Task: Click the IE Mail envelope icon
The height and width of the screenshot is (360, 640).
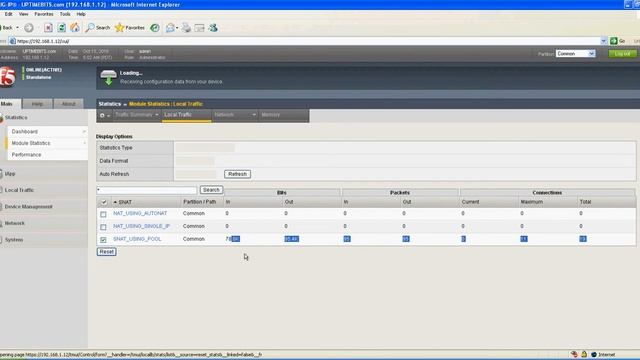Action: point(170,28)
